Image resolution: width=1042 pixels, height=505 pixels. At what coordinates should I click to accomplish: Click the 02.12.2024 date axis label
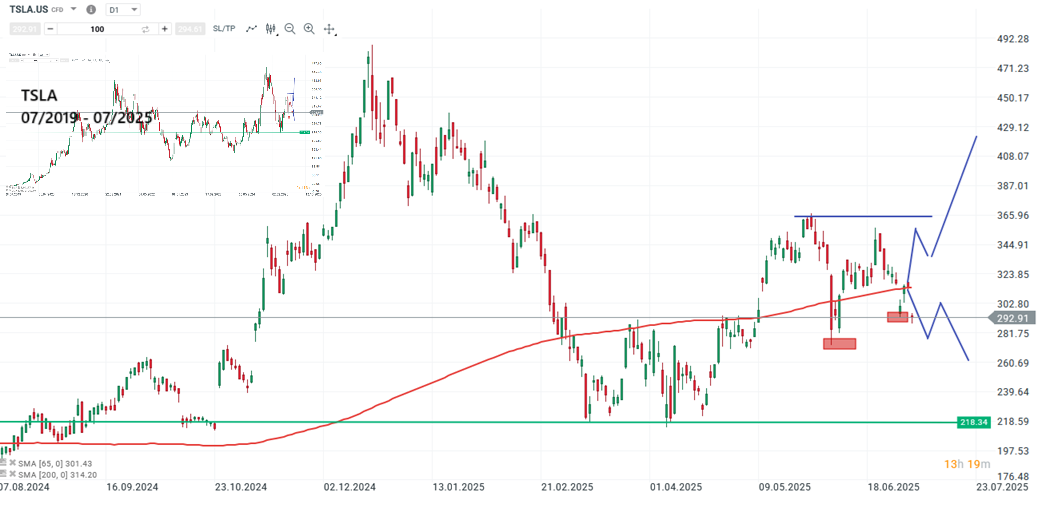(x=349, y=487)
